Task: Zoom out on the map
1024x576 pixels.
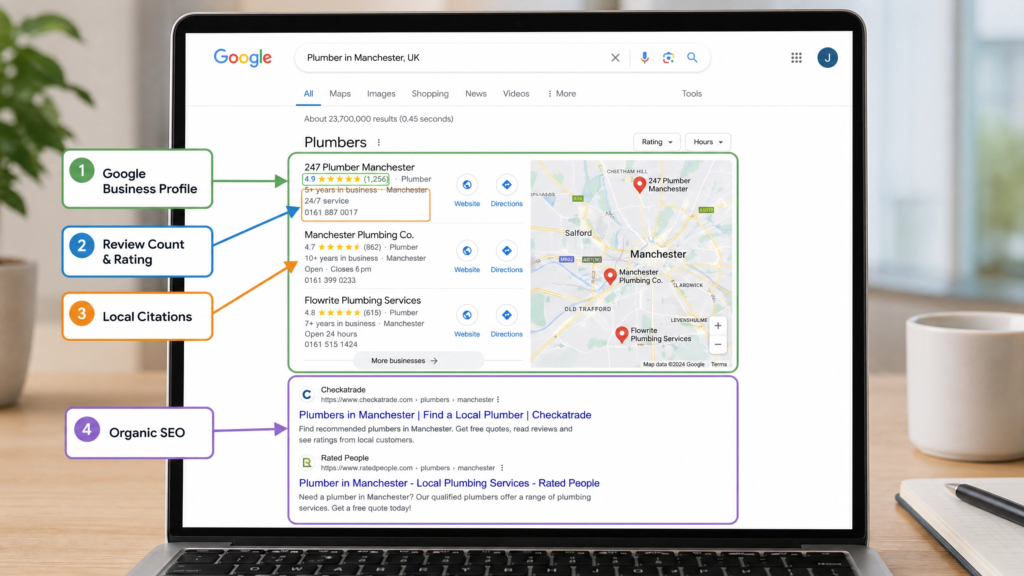Action: [x=718, y=344]
